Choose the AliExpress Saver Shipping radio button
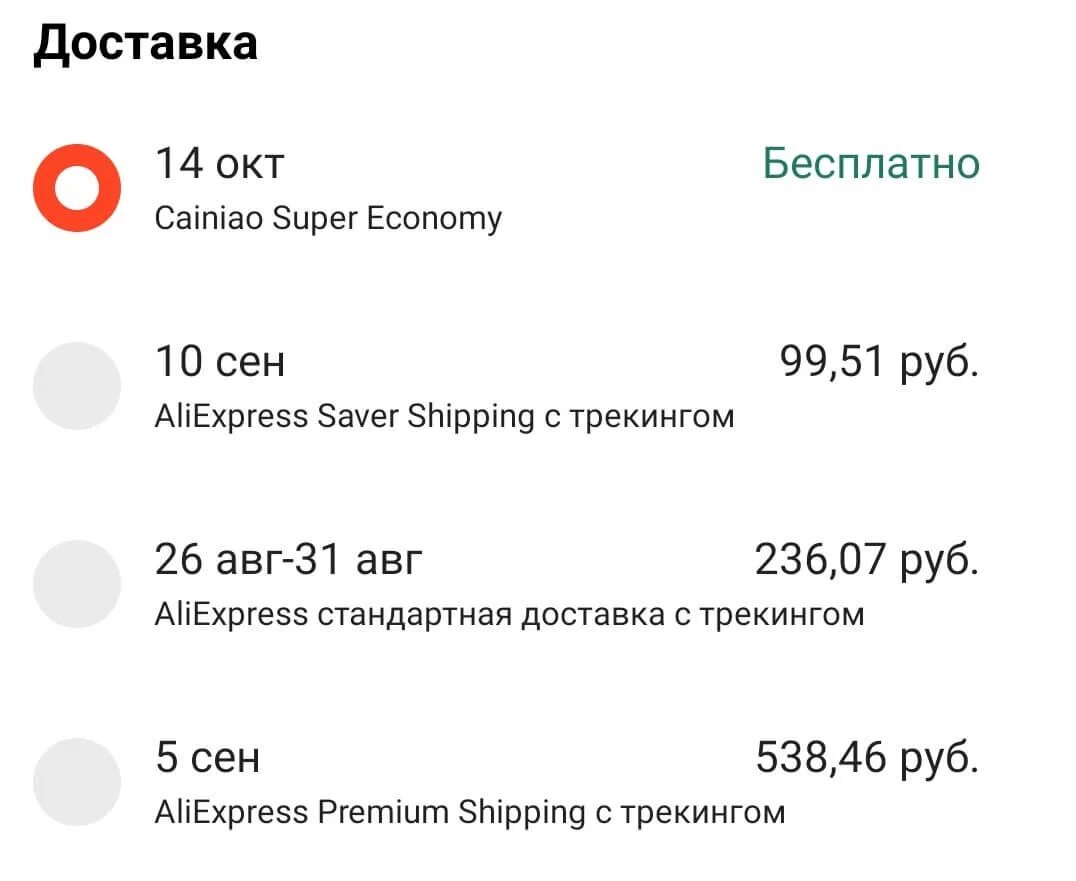 pyautogui.click(x=77, y=386)
